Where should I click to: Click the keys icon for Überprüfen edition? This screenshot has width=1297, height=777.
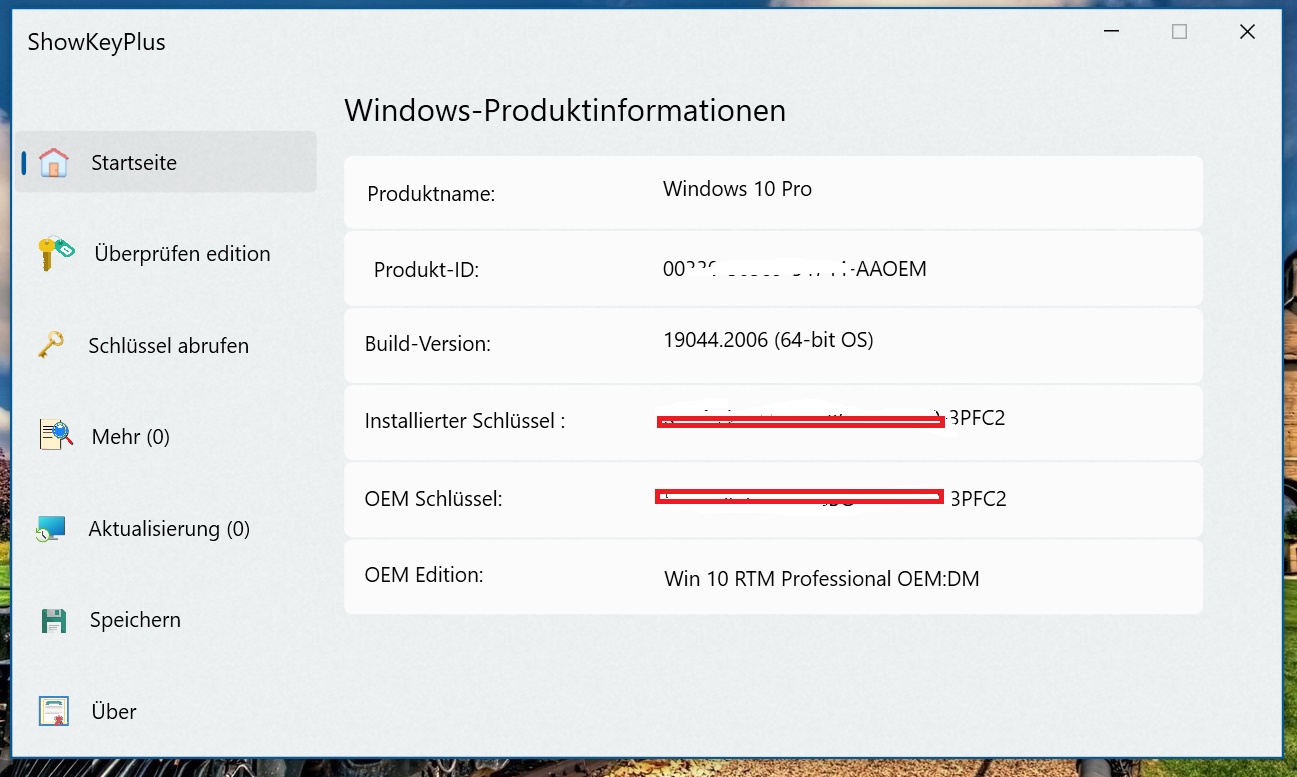point(56,253)
